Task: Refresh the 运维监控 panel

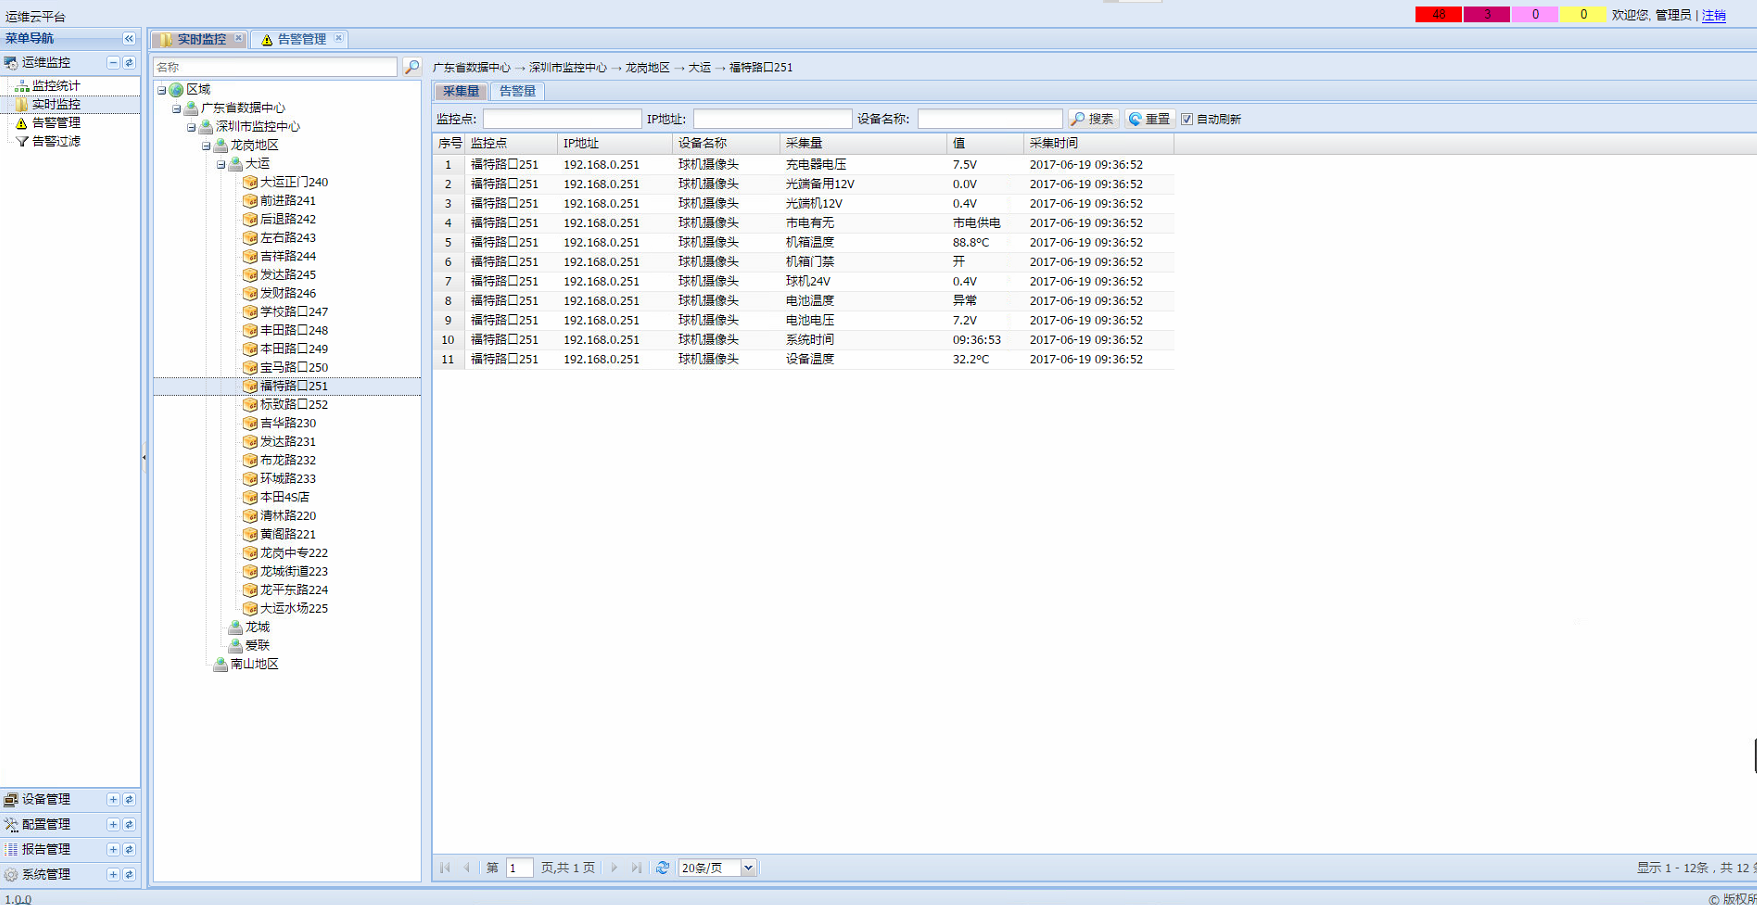Action: point(129,62)
